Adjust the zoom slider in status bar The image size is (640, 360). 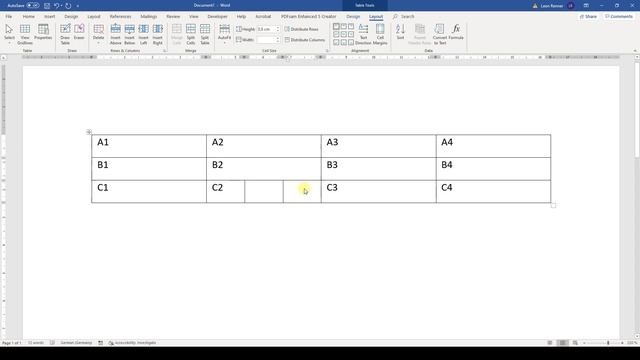pos(608,343)
